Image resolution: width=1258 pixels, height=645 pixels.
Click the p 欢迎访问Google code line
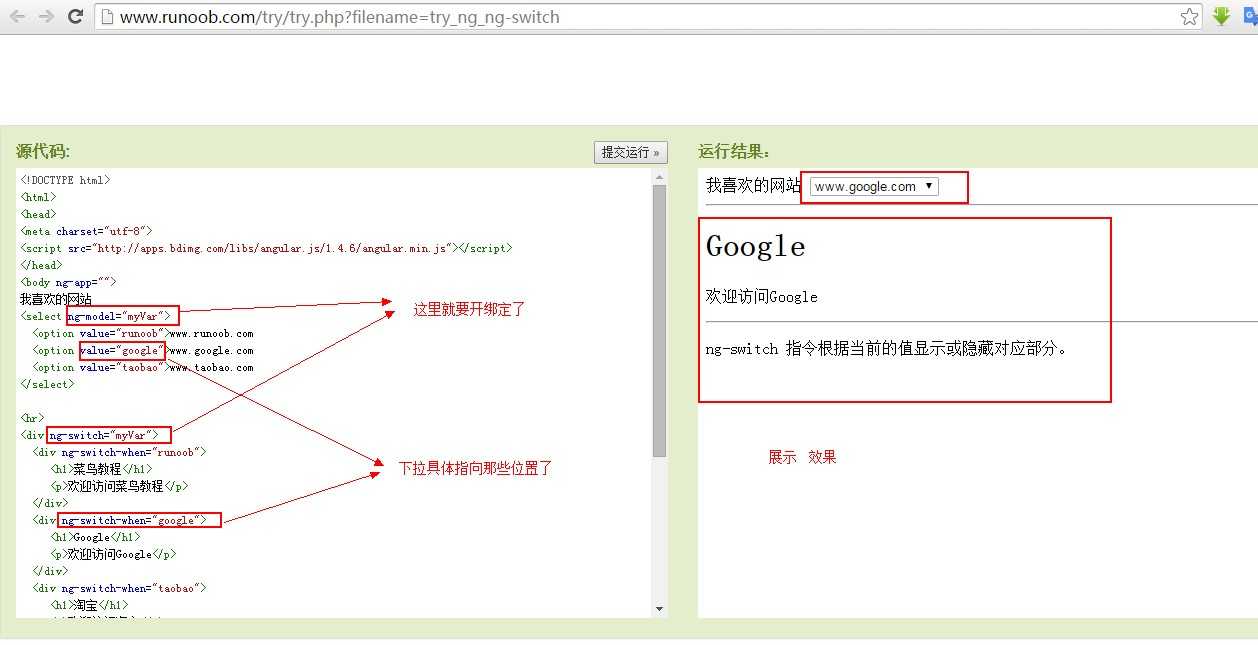pos(113,554)
